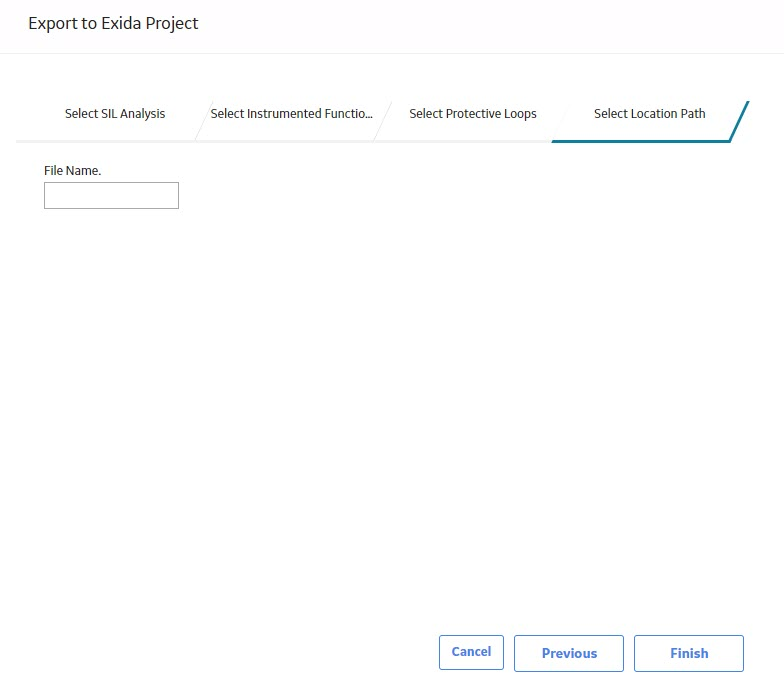Focus the File Name text box
Image resolution: width=784 pixels, height=688 pixels.
click(x=111, y=196)
